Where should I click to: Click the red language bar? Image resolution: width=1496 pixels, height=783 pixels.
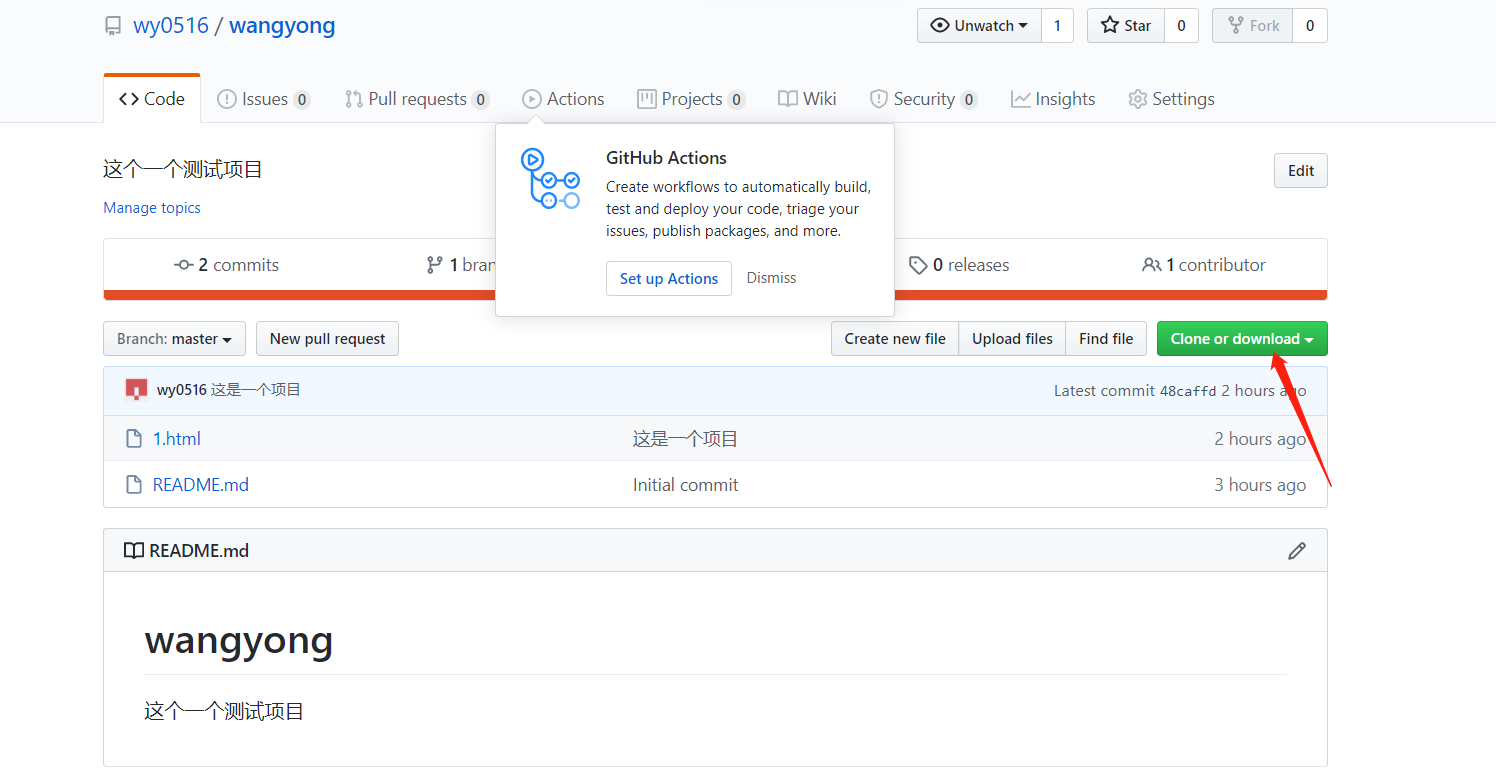tap(715, 295)
